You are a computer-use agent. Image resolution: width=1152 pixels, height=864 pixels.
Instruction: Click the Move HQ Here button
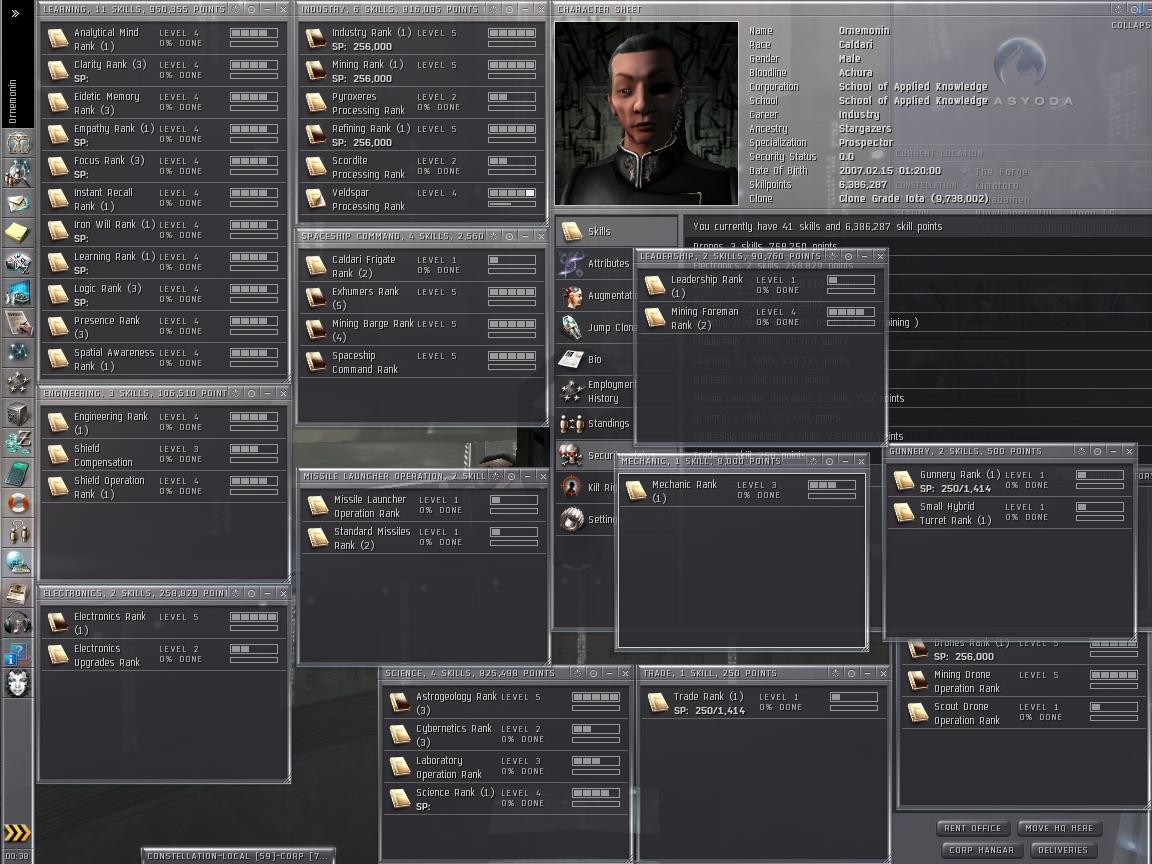tap(1059, 828)
